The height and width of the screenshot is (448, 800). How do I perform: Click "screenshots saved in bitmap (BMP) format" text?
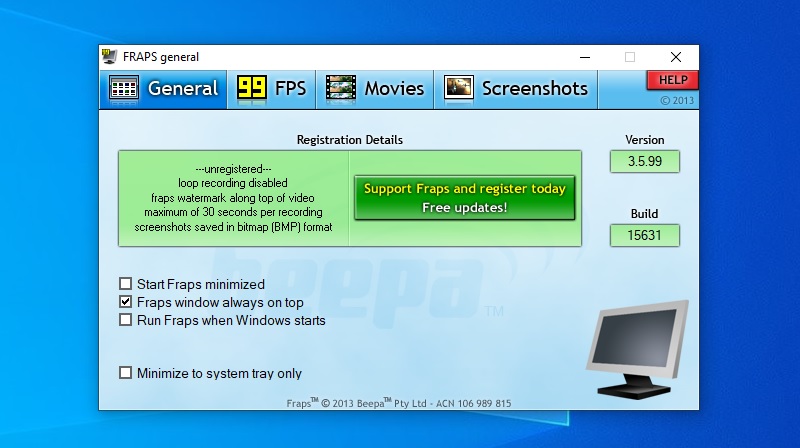coord(233,227)
